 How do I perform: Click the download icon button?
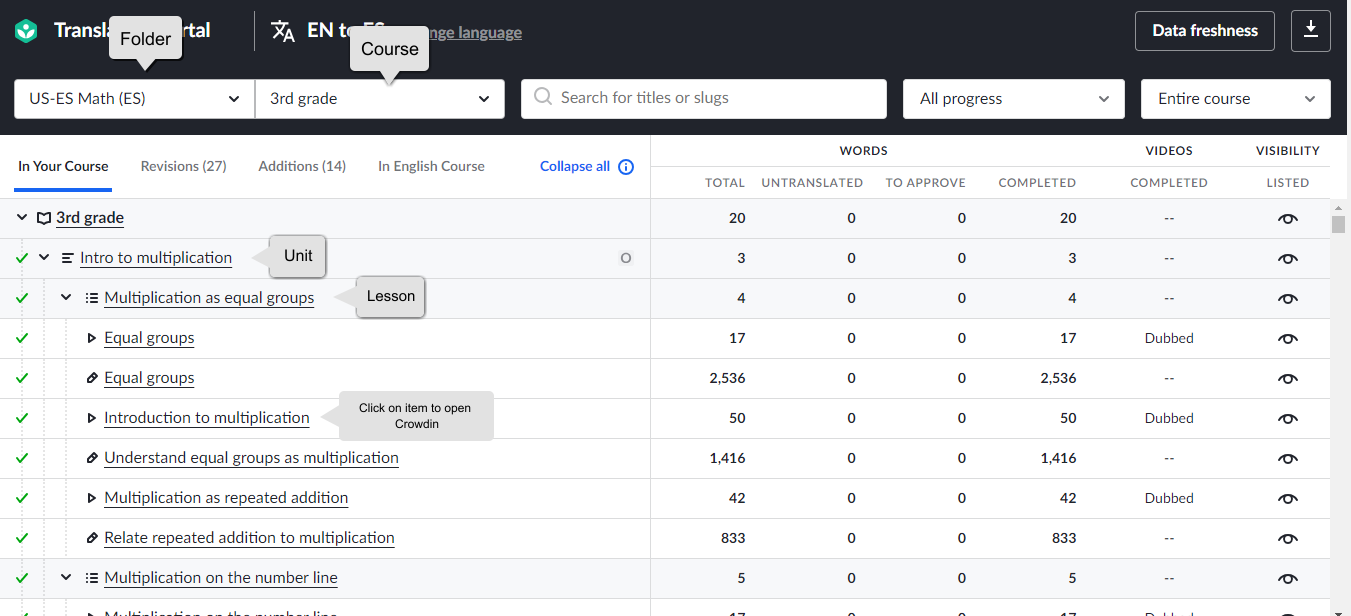tap(1311, 30)
